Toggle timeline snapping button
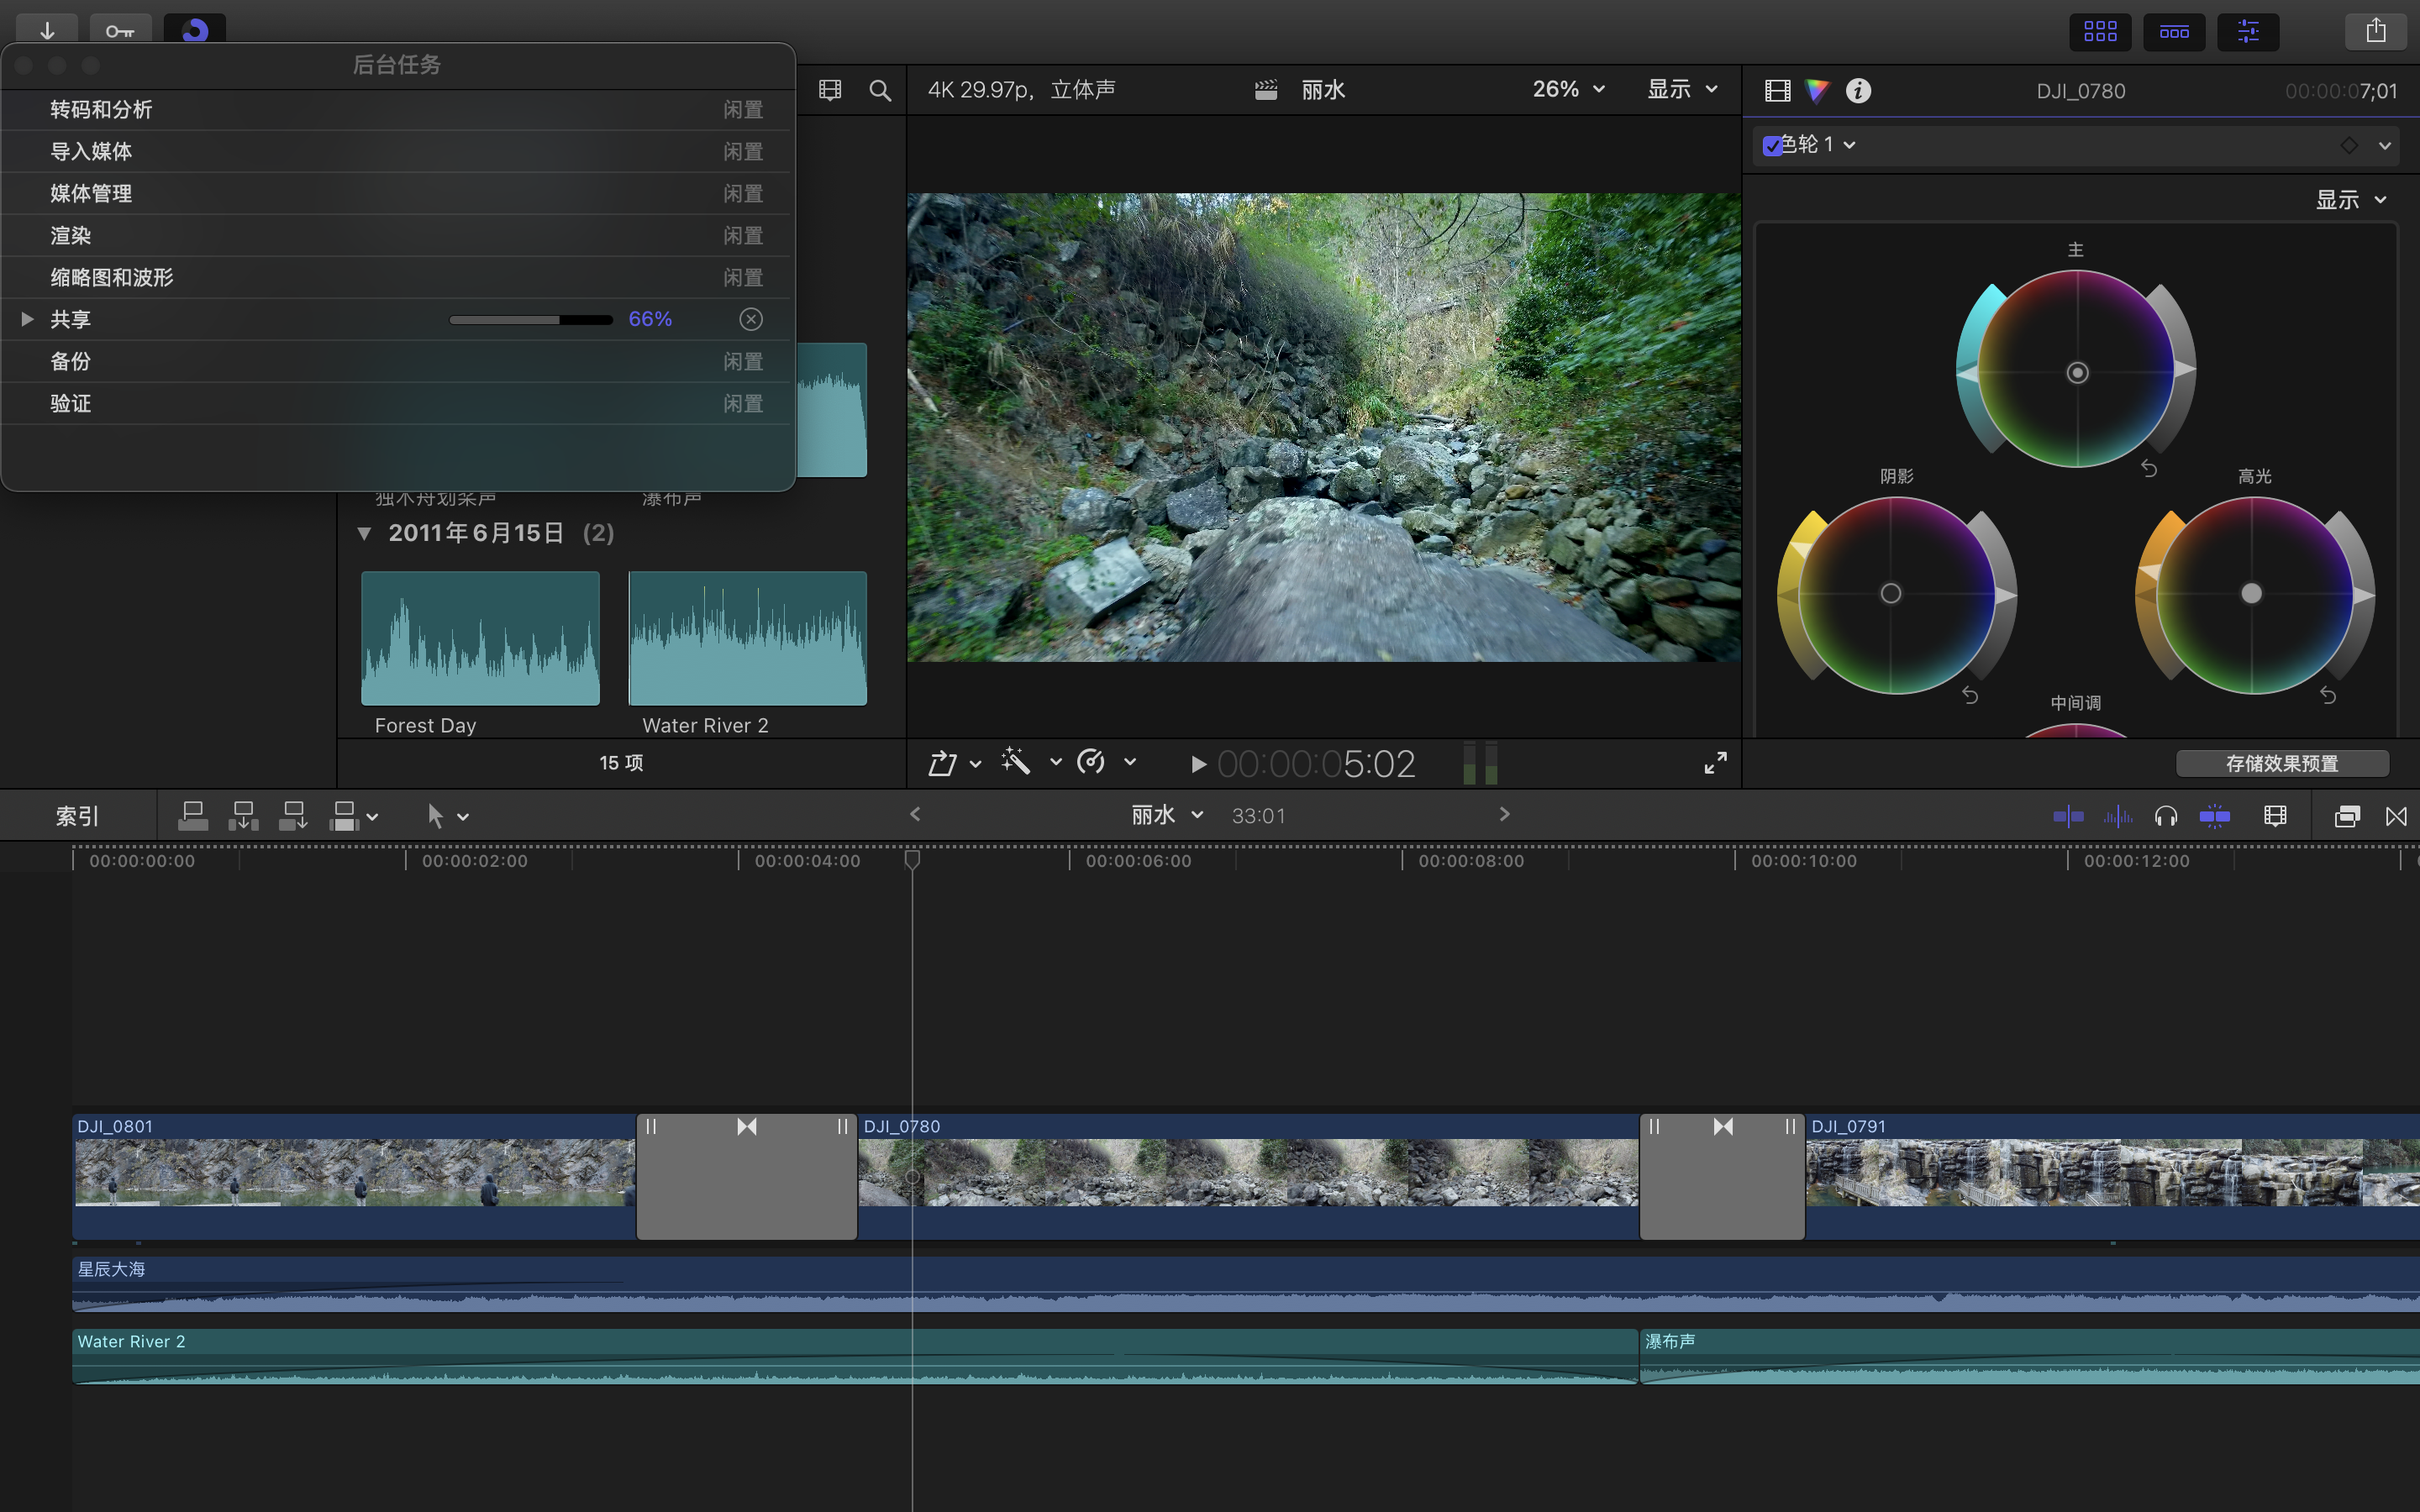 pyautogui.click(x=2214, y=816)
